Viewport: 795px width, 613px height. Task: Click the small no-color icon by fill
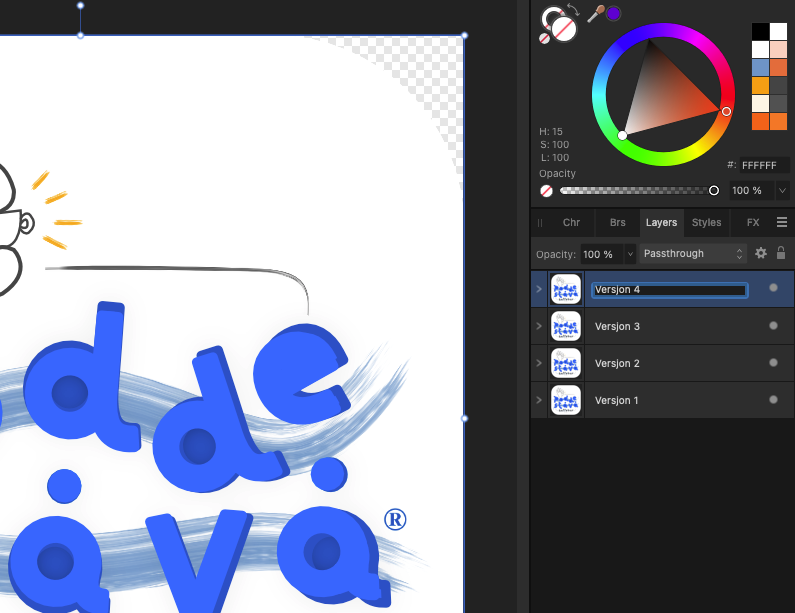point(545,38)
